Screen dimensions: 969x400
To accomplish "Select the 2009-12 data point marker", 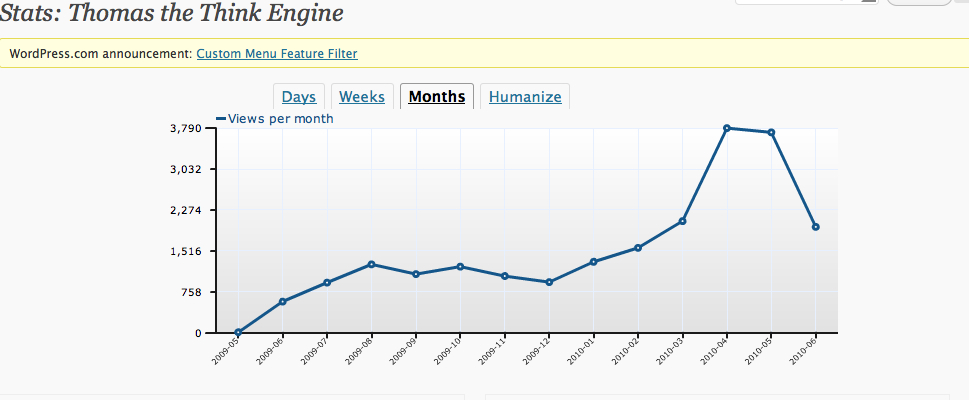I will tap(549, 282).
